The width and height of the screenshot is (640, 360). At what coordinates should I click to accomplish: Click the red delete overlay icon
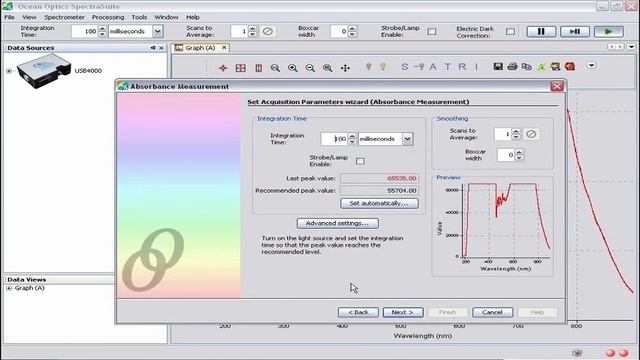coord(570,66)
